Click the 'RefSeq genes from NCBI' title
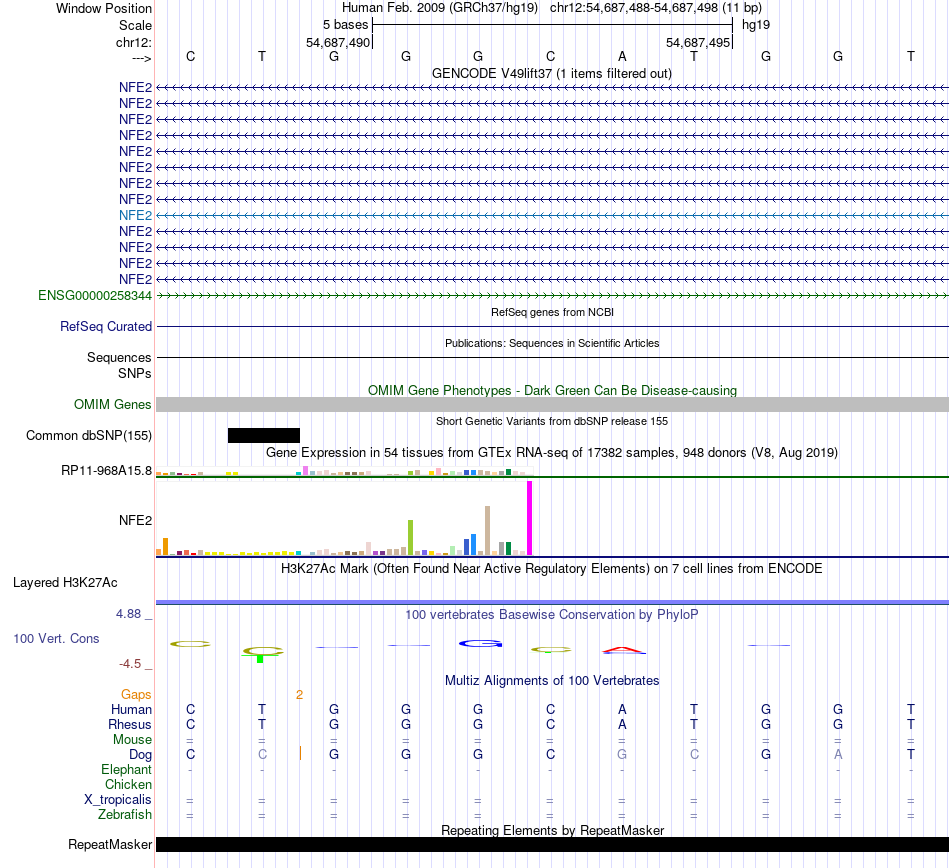 point(552,312)
